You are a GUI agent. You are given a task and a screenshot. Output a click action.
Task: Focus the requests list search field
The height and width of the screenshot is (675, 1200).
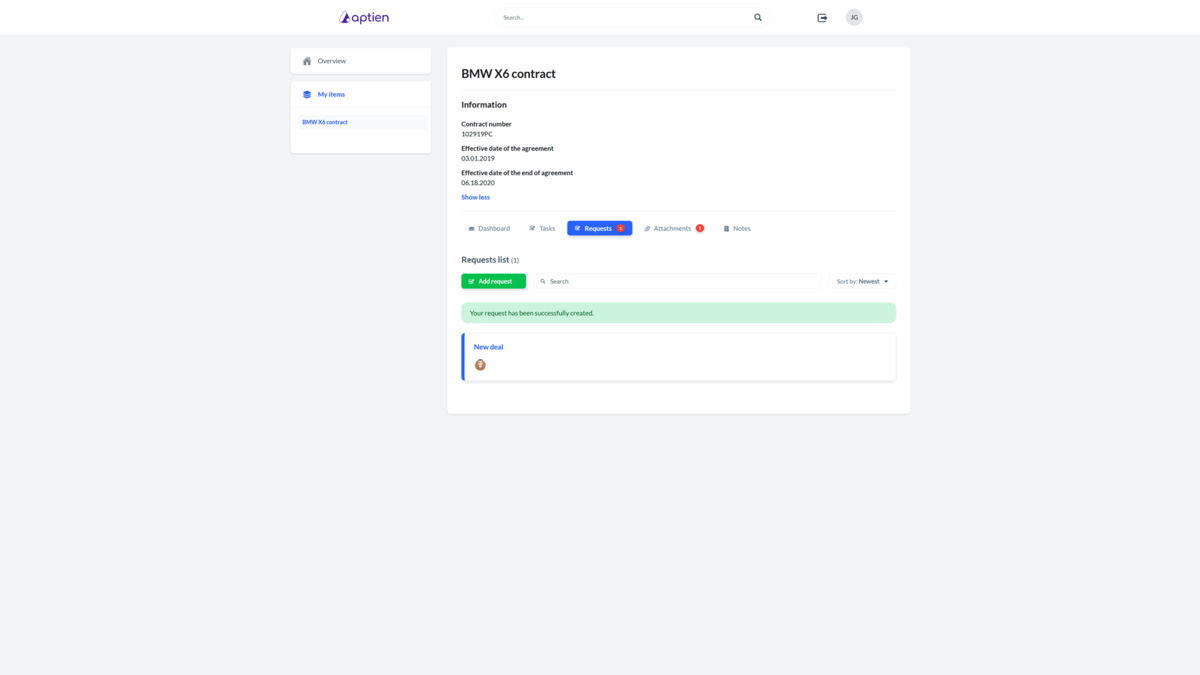coord(677,281)
